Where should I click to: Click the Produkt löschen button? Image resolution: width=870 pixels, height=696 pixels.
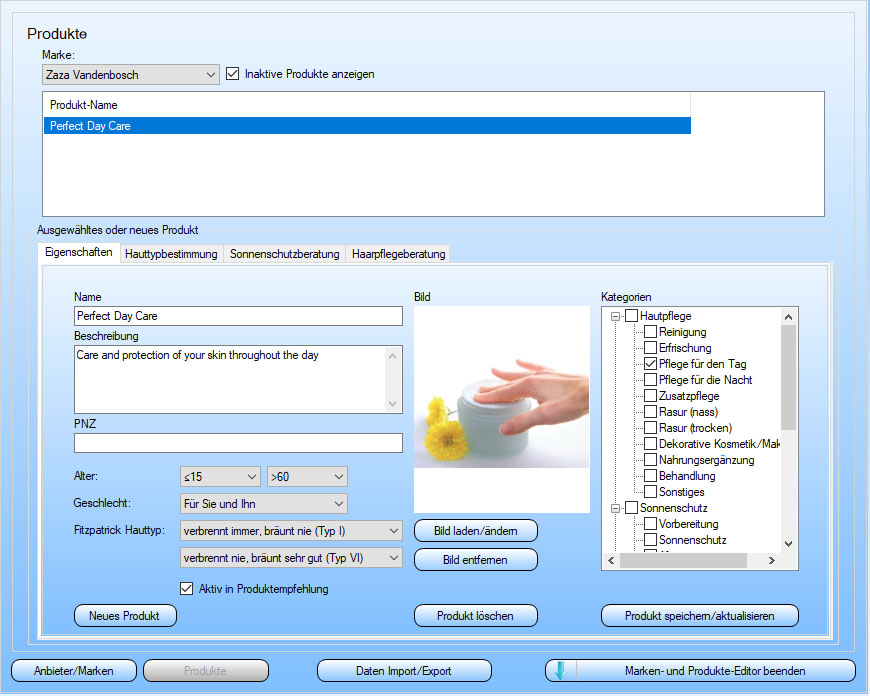coord(476,616)
